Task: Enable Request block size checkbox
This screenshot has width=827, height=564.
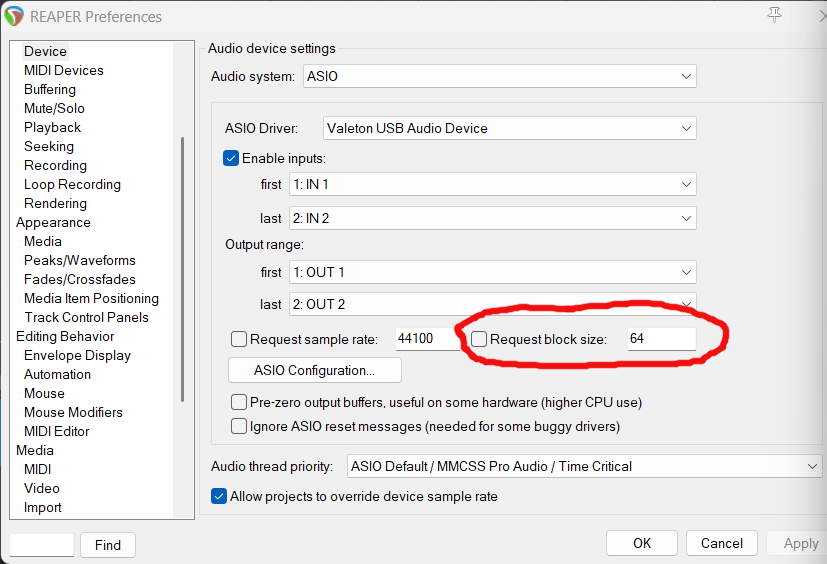Action: [x=479, y=339]
